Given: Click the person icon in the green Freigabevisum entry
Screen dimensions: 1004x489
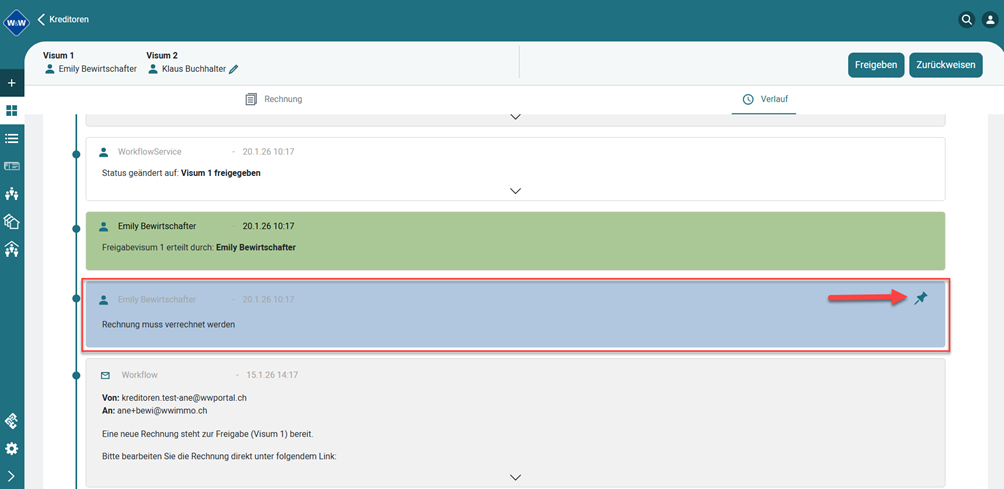Looking at the screenshot, I should click(x=103, y=226).
